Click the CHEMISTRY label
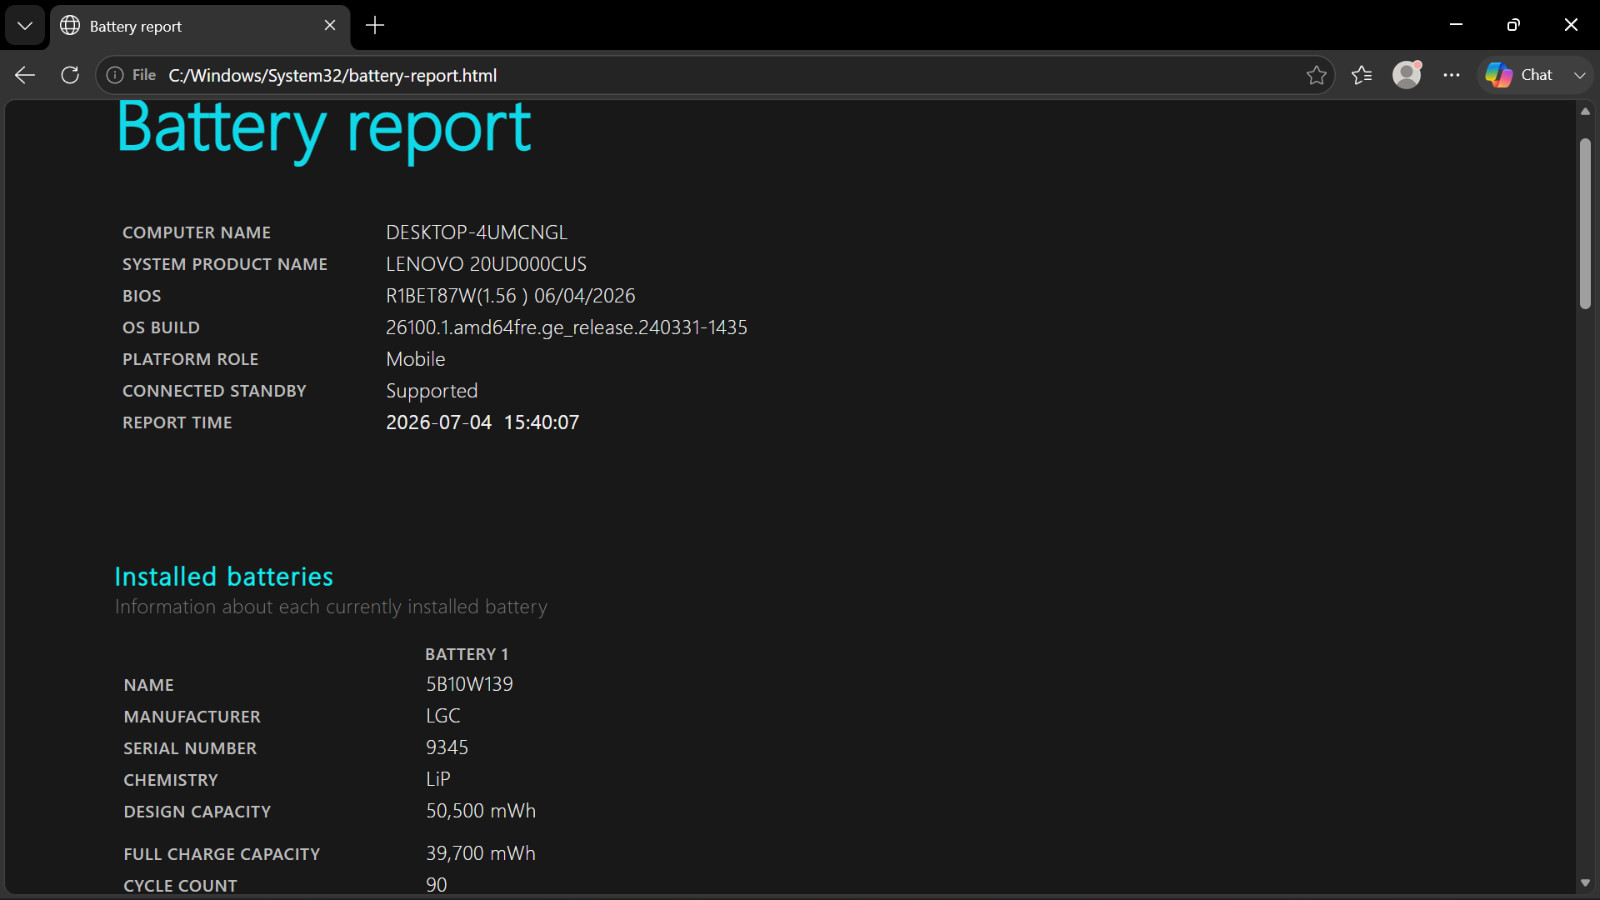1600x900 pixels. coord(171,780)
